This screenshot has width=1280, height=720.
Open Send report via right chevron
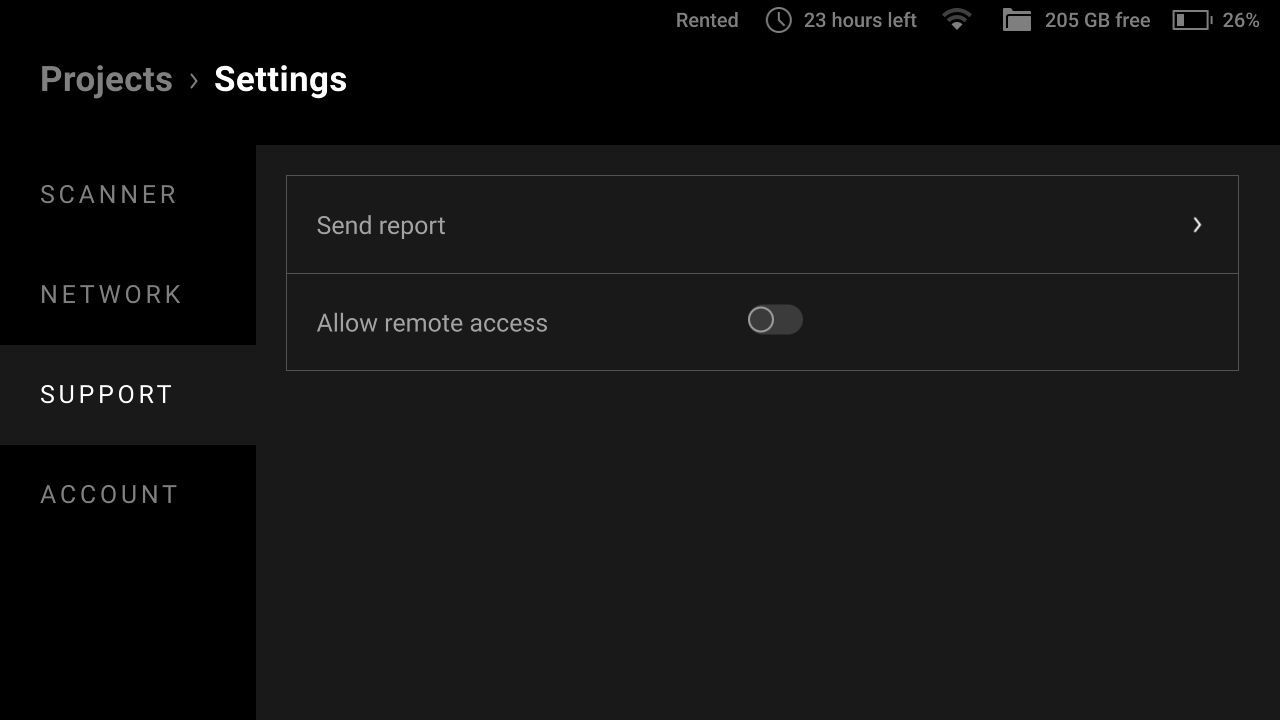pyautogui.click(x=1197, y=225)
